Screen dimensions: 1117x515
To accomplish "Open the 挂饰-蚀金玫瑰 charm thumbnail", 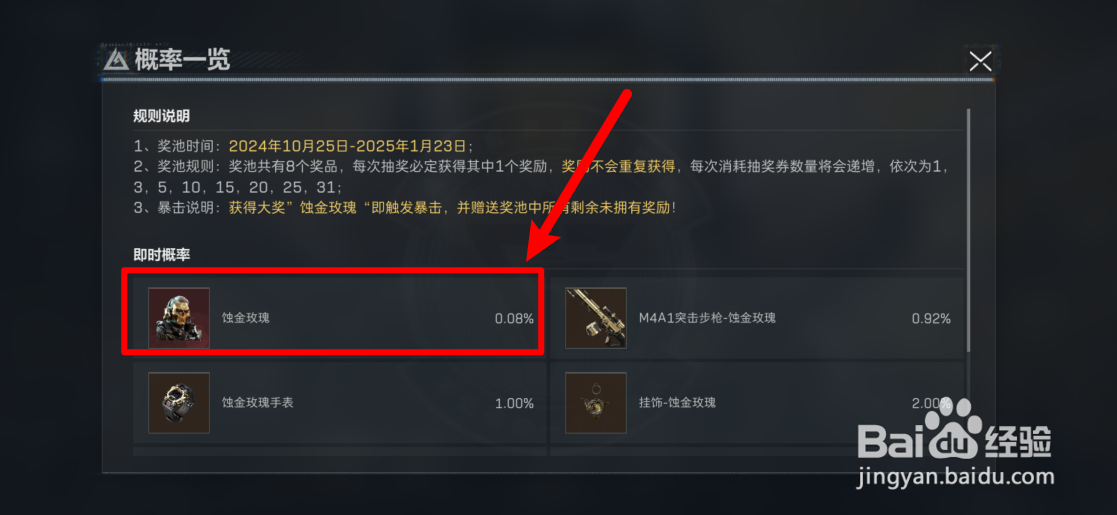I will point(596,402).
